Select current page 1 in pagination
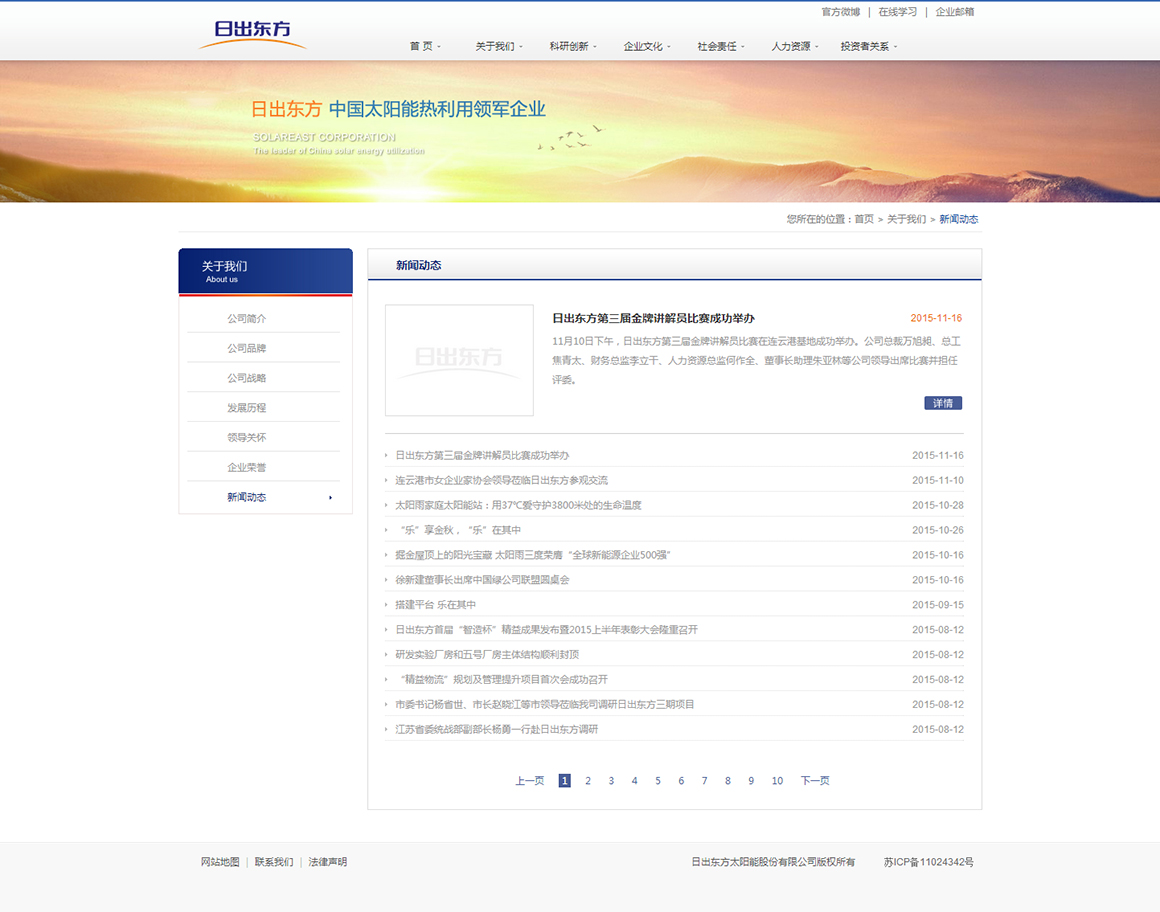The height and width of the screenshot is (912, 1160). pos(564,780)
